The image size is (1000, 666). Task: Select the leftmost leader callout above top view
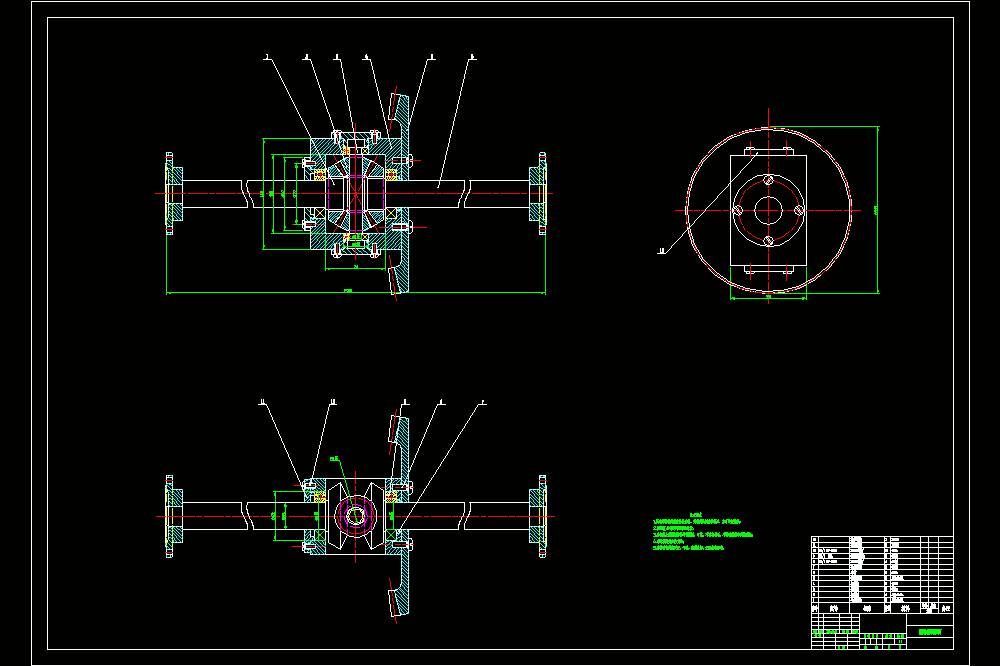click(267, 57)
